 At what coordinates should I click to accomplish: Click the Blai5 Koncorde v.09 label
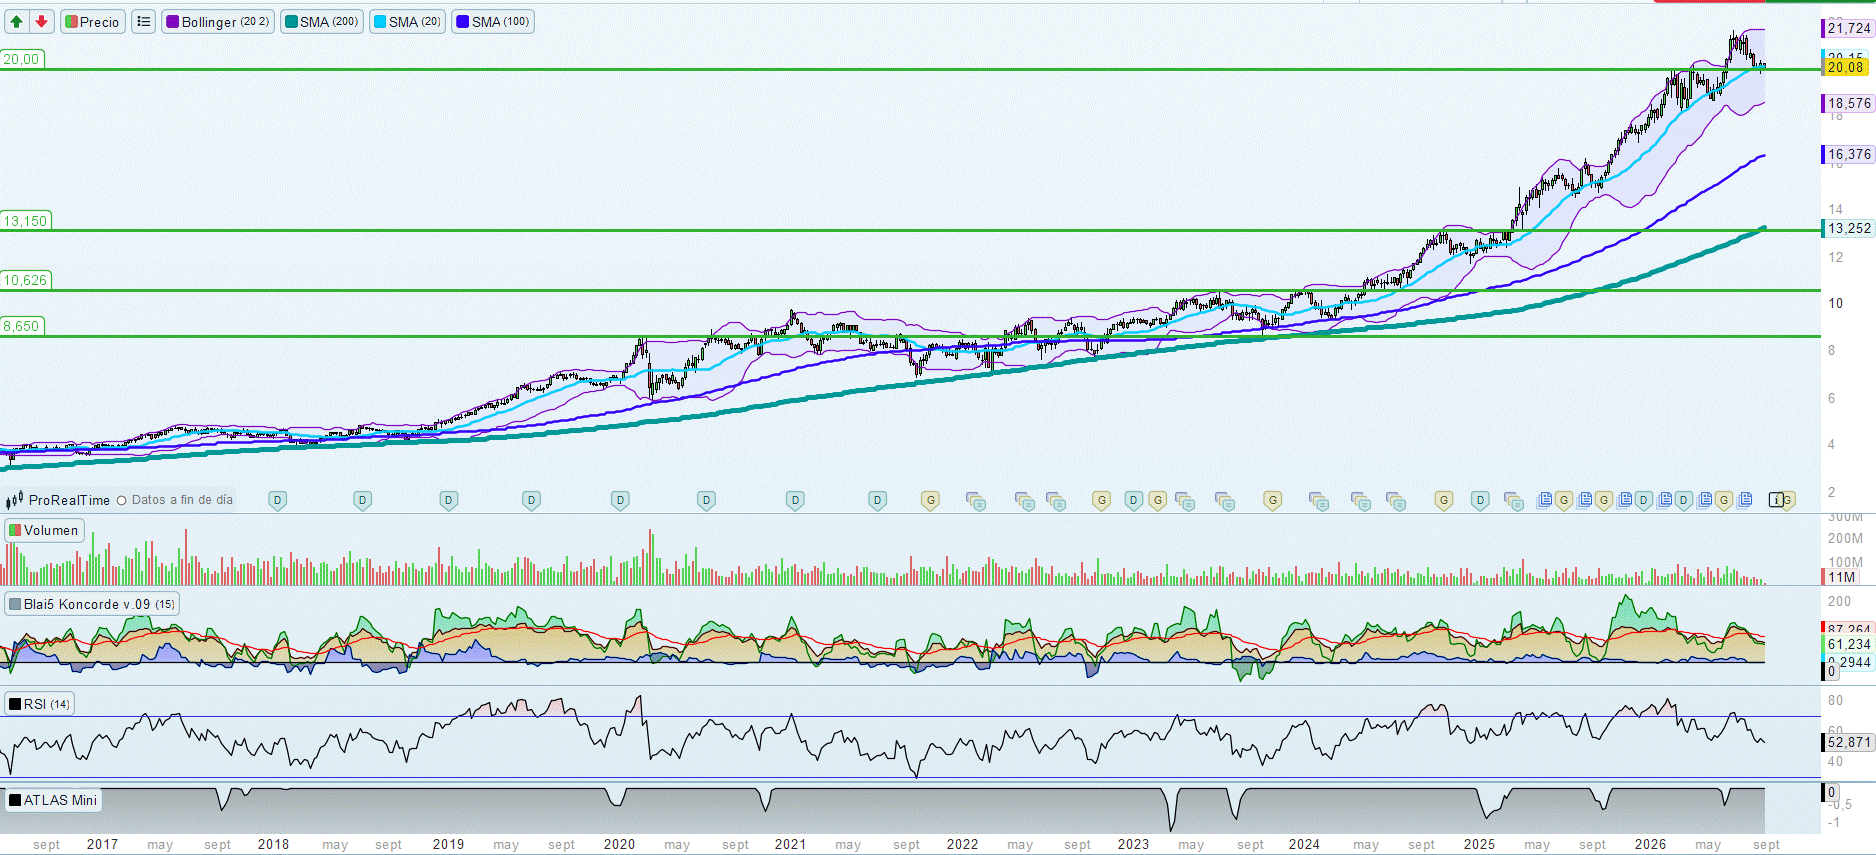(92, 604)
